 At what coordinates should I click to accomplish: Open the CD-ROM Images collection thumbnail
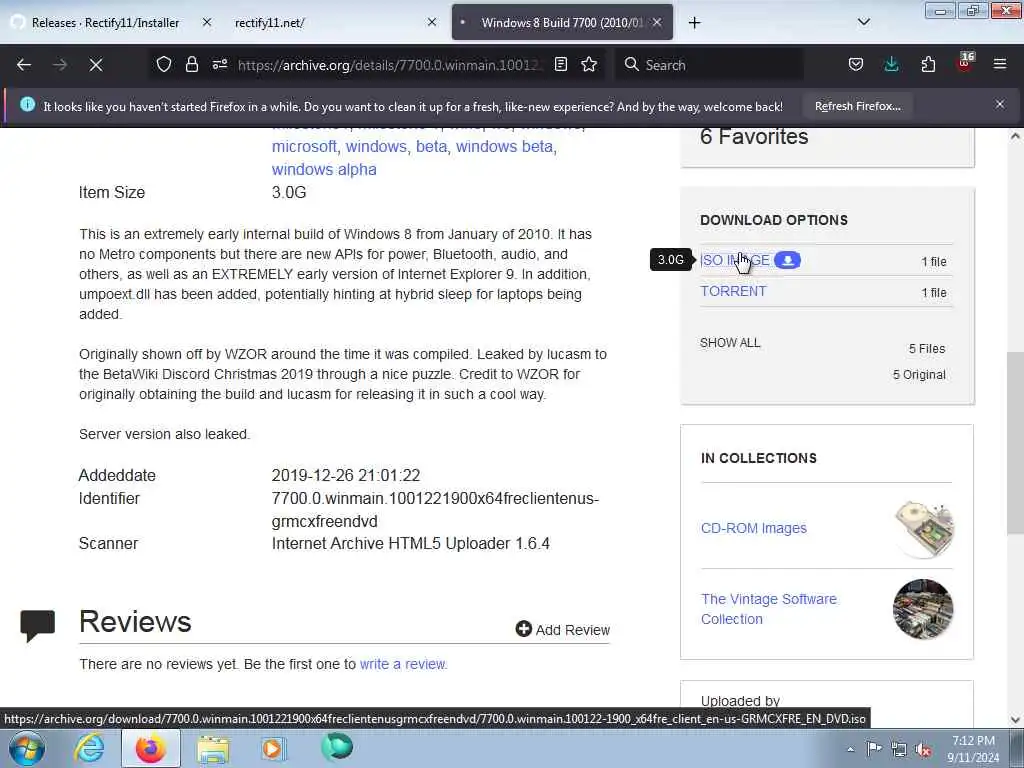tap(923, 529)
